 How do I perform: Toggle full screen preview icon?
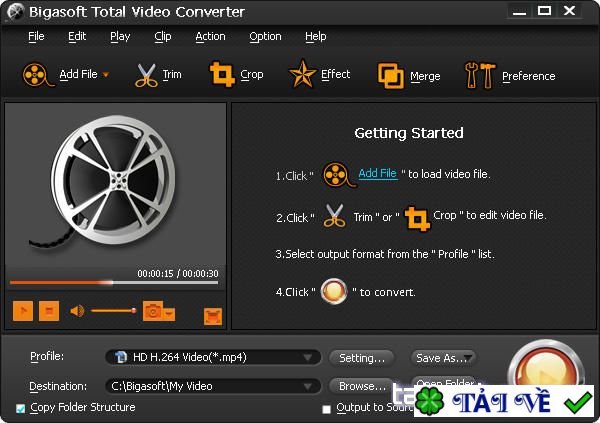tap(213, 316)
